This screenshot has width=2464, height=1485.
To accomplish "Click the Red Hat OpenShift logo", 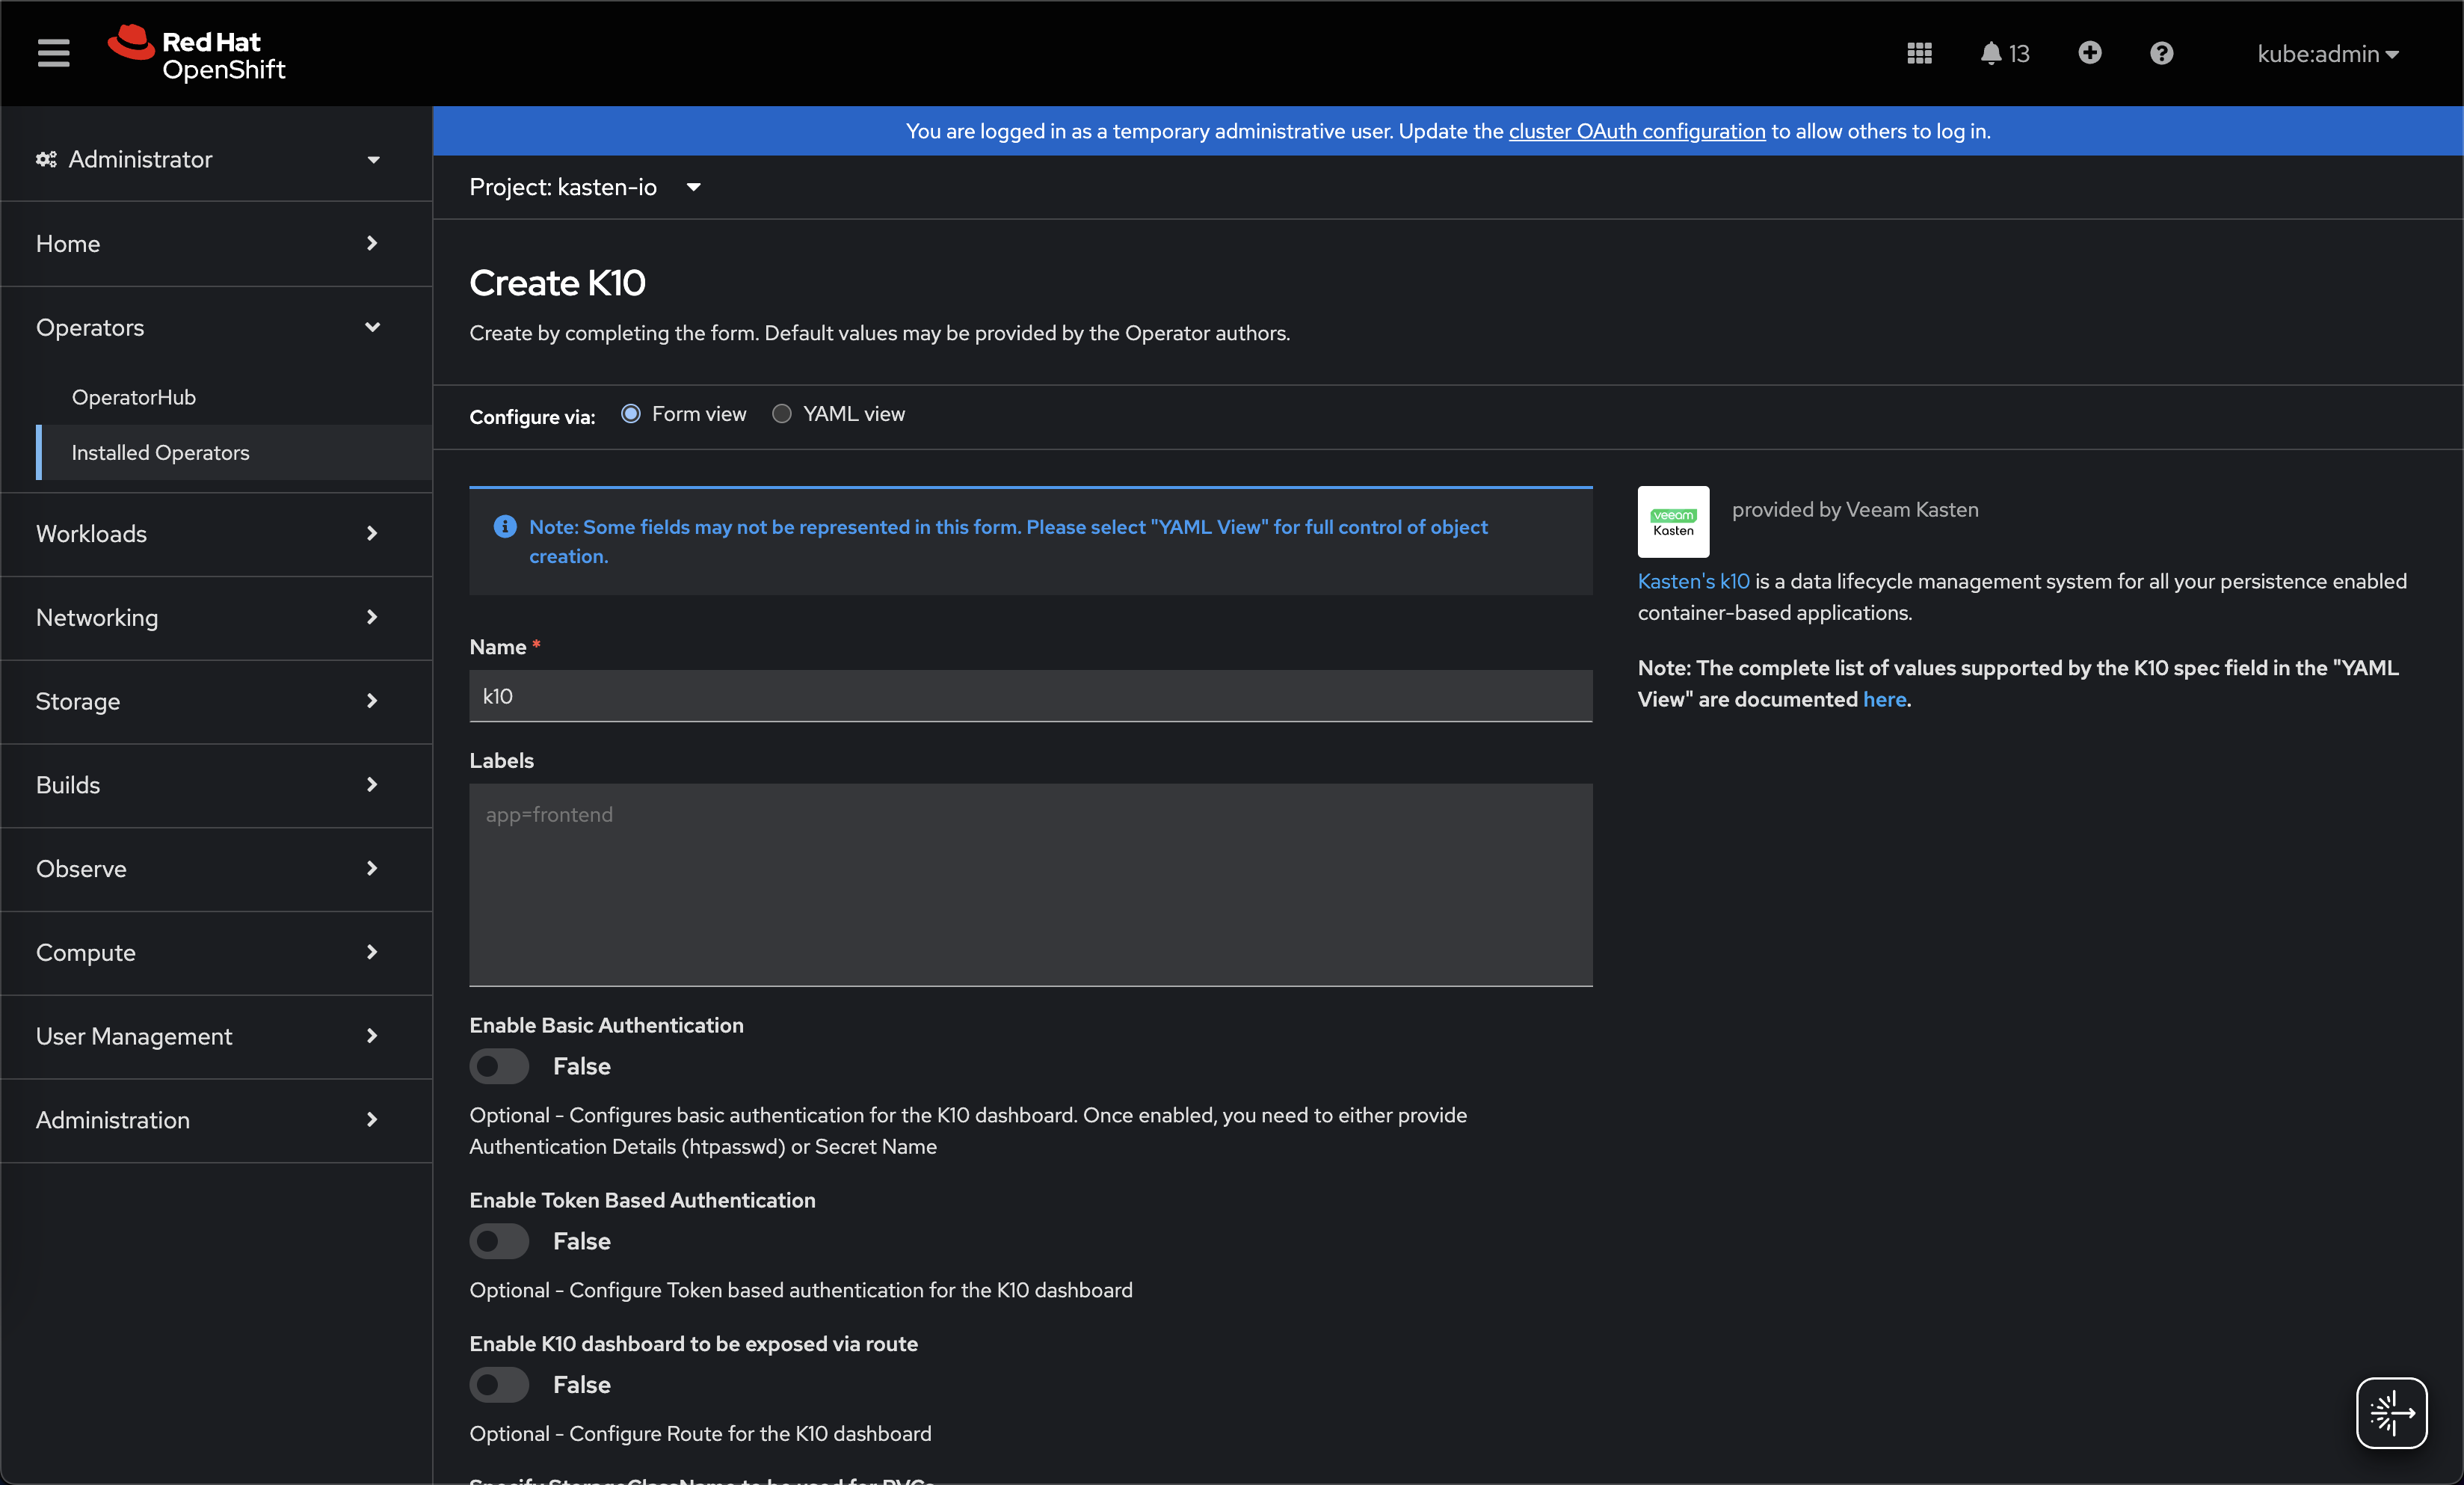I will (197, 53).
